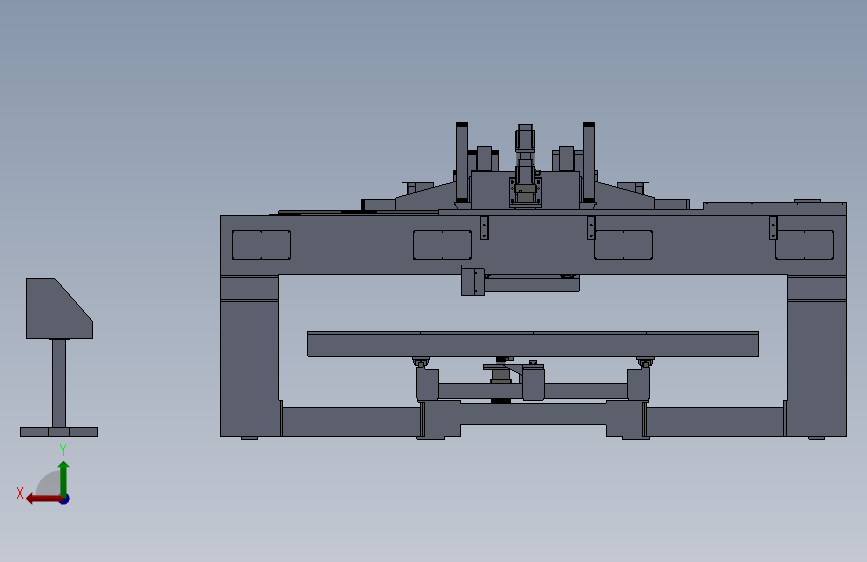Select the standalone control console head
The image size is (867, 562).
click(59, 309)
